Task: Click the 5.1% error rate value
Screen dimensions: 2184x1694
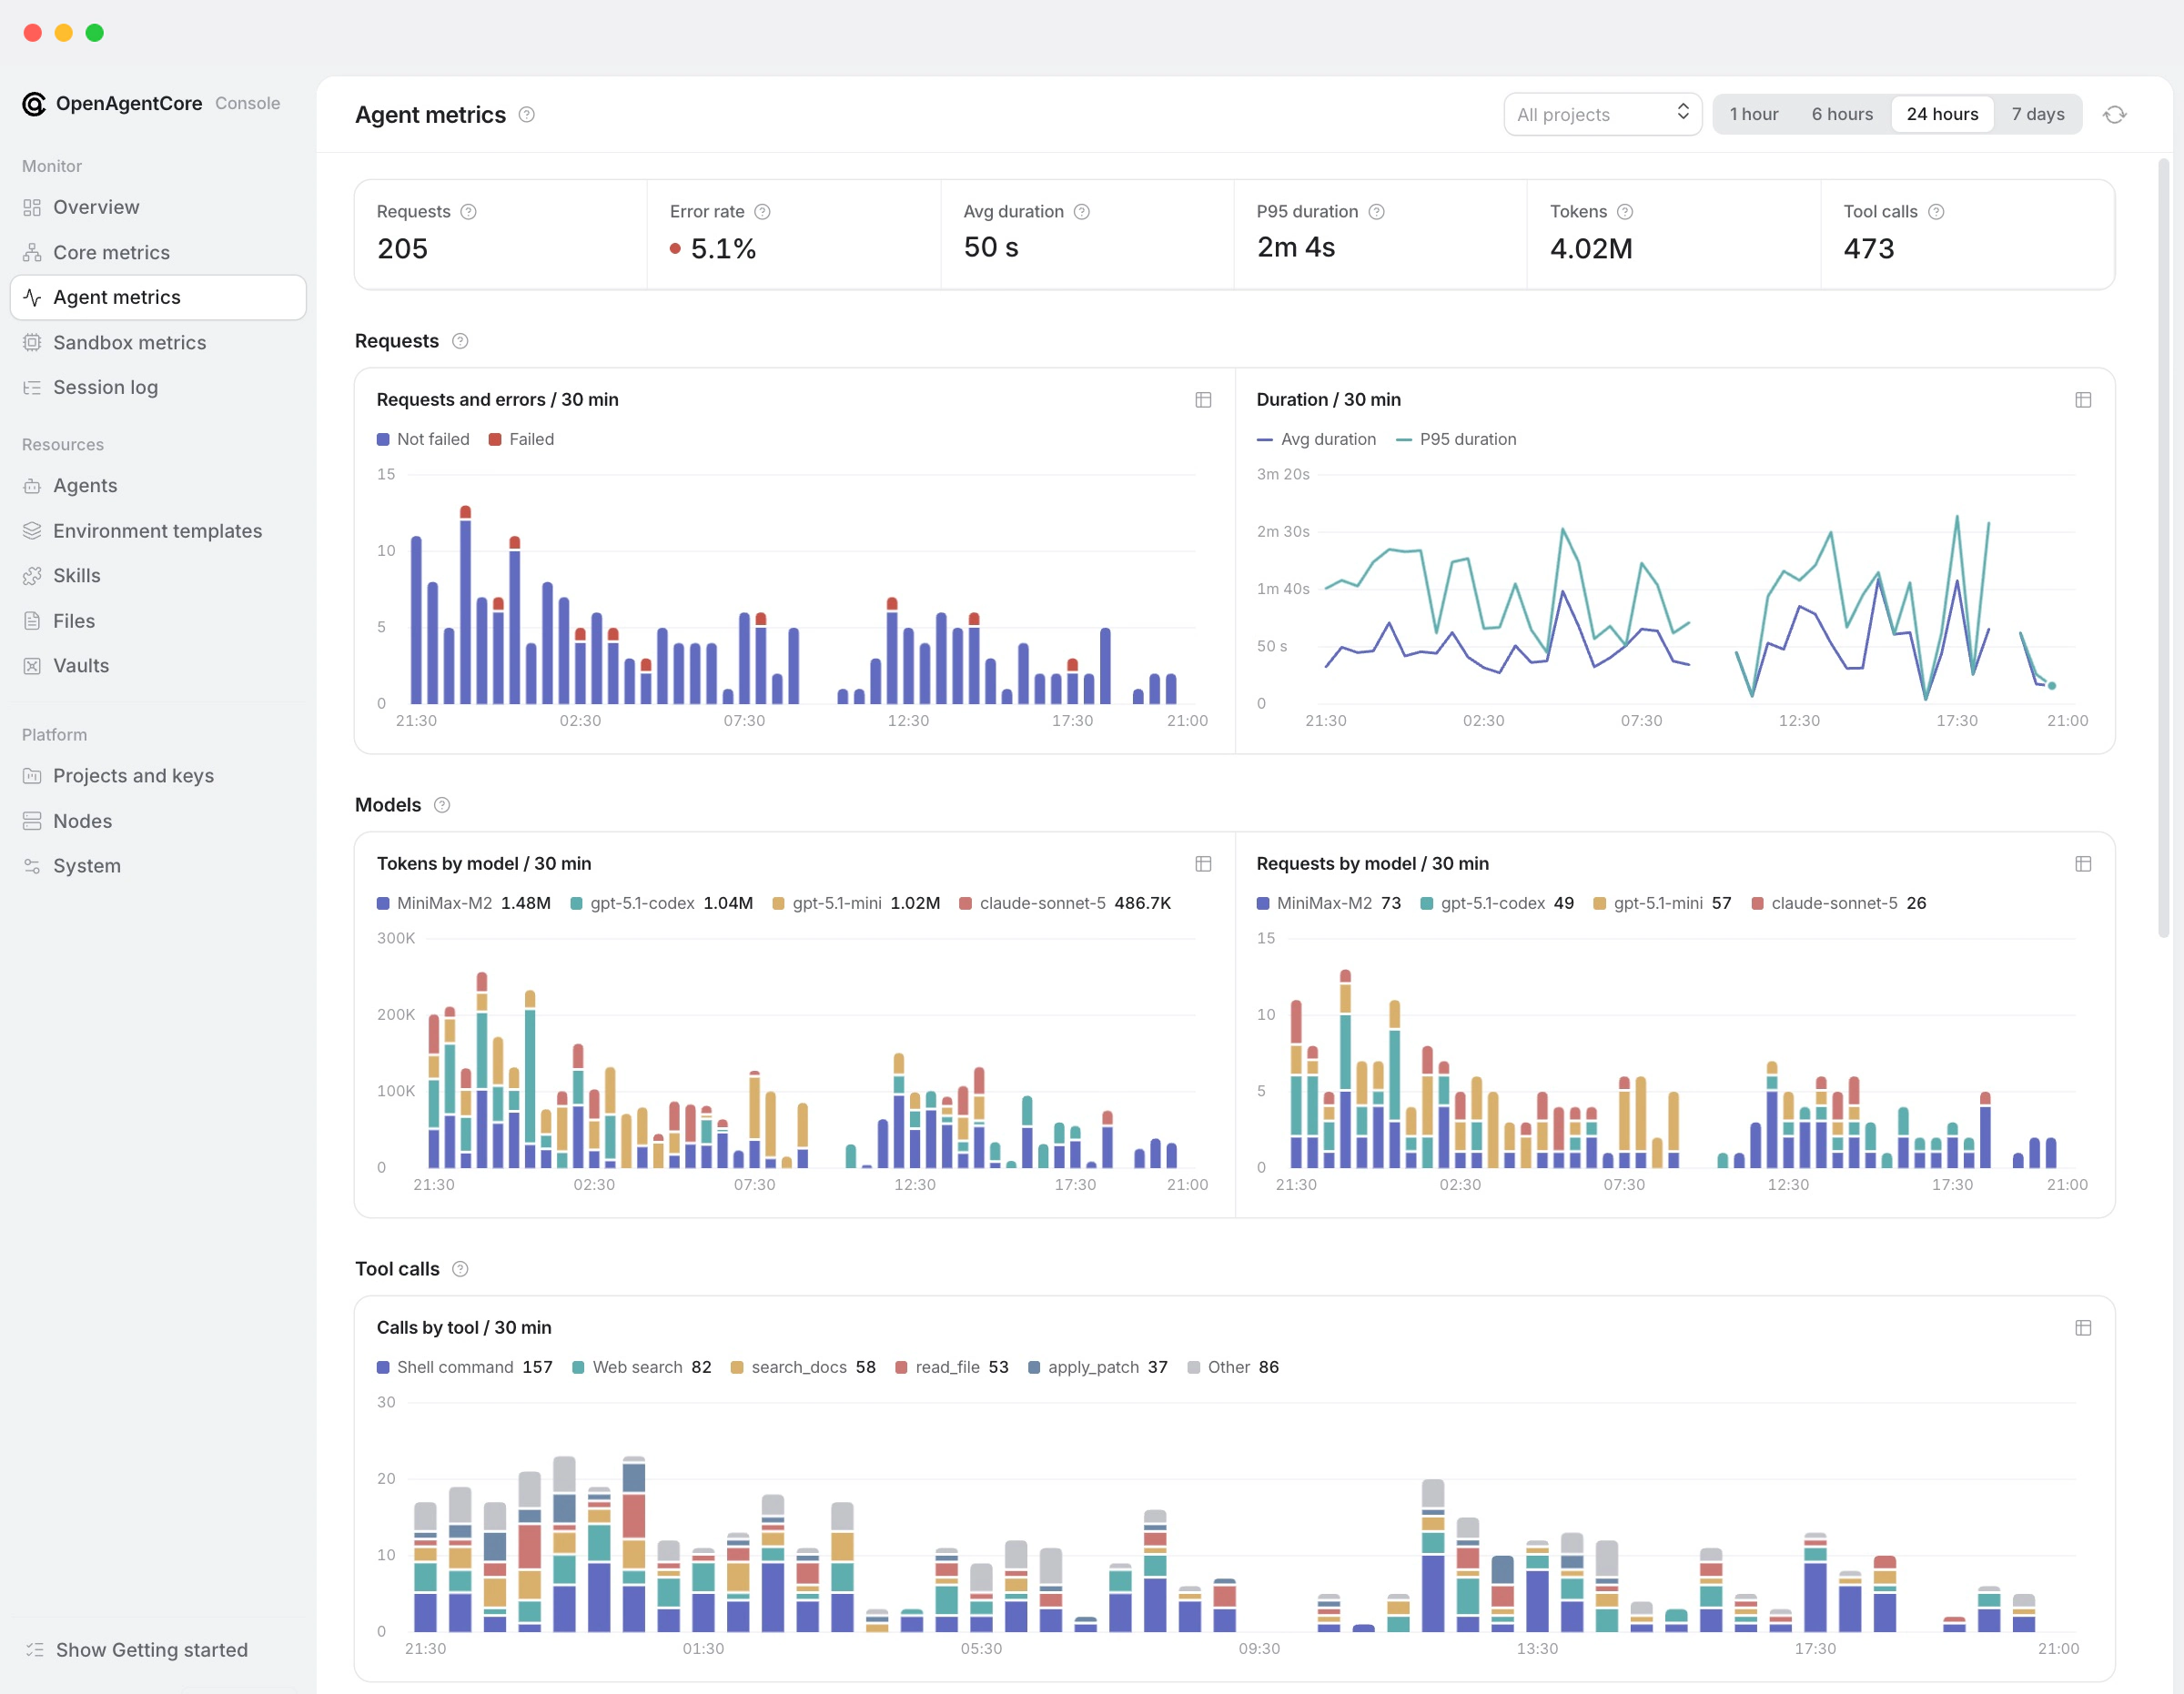Action: 722,248
